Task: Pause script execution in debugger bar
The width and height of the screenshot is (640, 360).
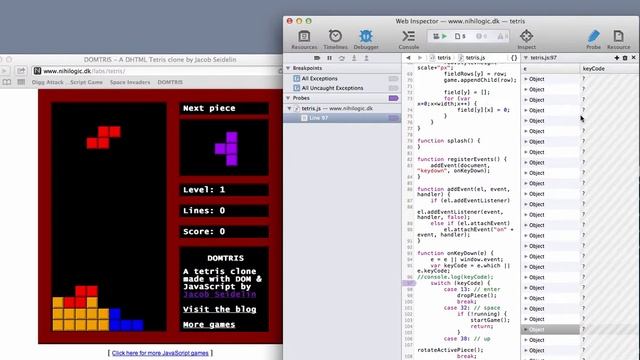Action: (329, 58)
